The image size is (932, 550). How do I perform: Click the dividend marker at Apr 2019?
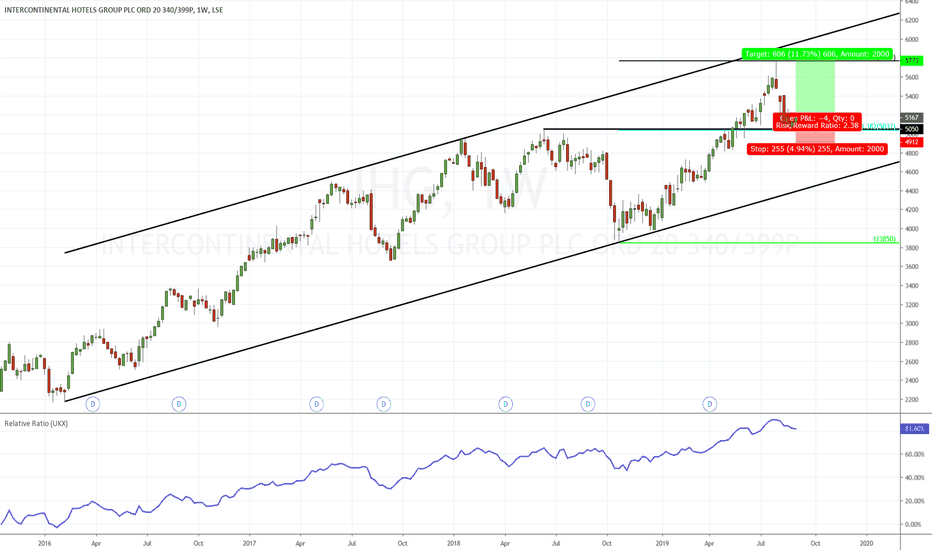point(710,404)
